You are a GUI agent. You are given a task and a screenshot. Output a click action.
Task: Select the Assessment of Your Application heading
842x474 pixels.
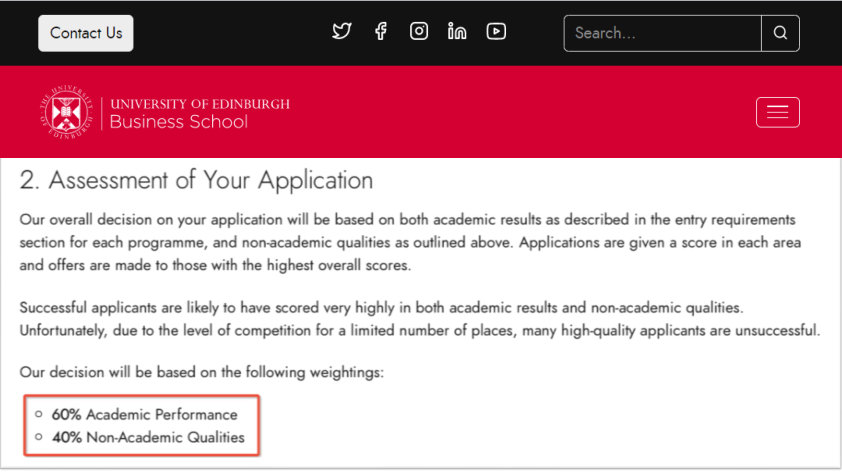(x=196, y=181)
